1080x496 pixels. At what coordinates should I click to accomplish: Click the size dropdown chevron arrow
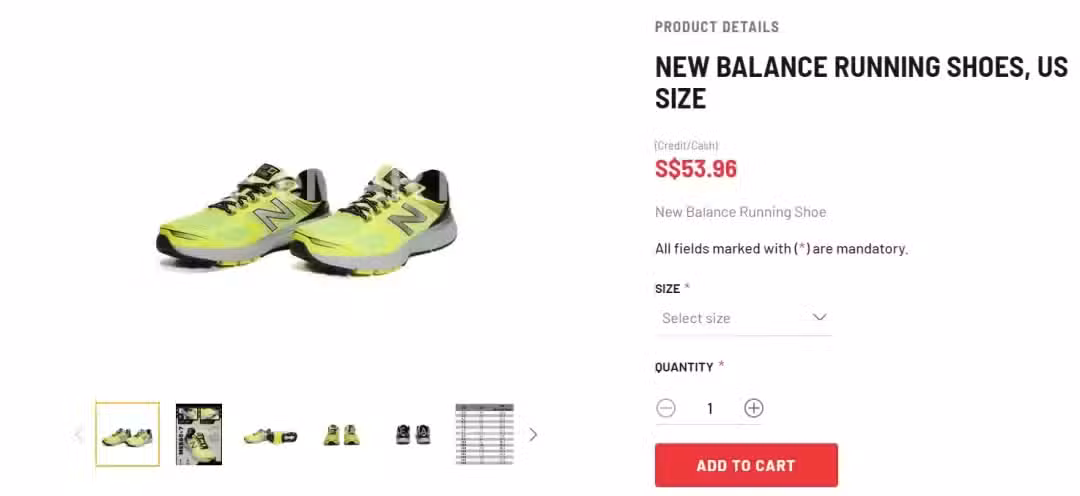[x=819, y=318]
